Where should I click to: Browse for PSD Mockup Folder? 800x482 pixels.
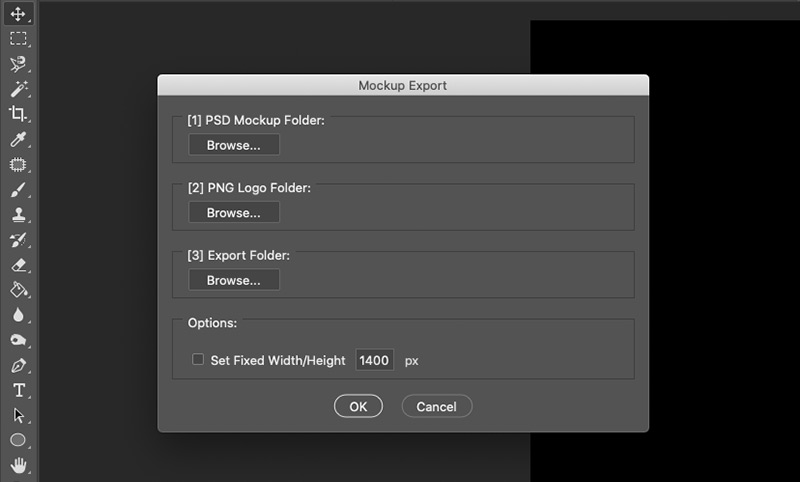click(234, 145)
